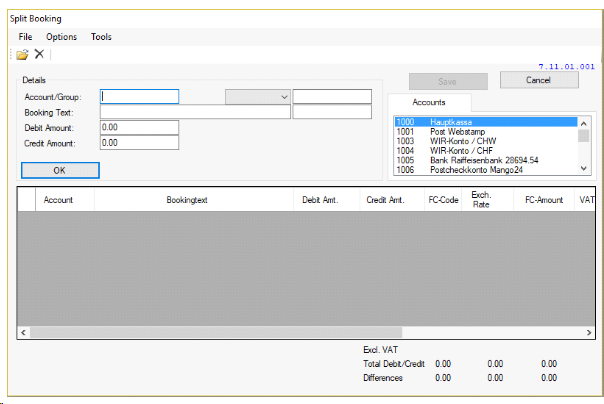Image resolution: width=604 pixels, height=404 pixels.
Task: Click the accounts list scroll-down arrow
Action: click(584, 168)
